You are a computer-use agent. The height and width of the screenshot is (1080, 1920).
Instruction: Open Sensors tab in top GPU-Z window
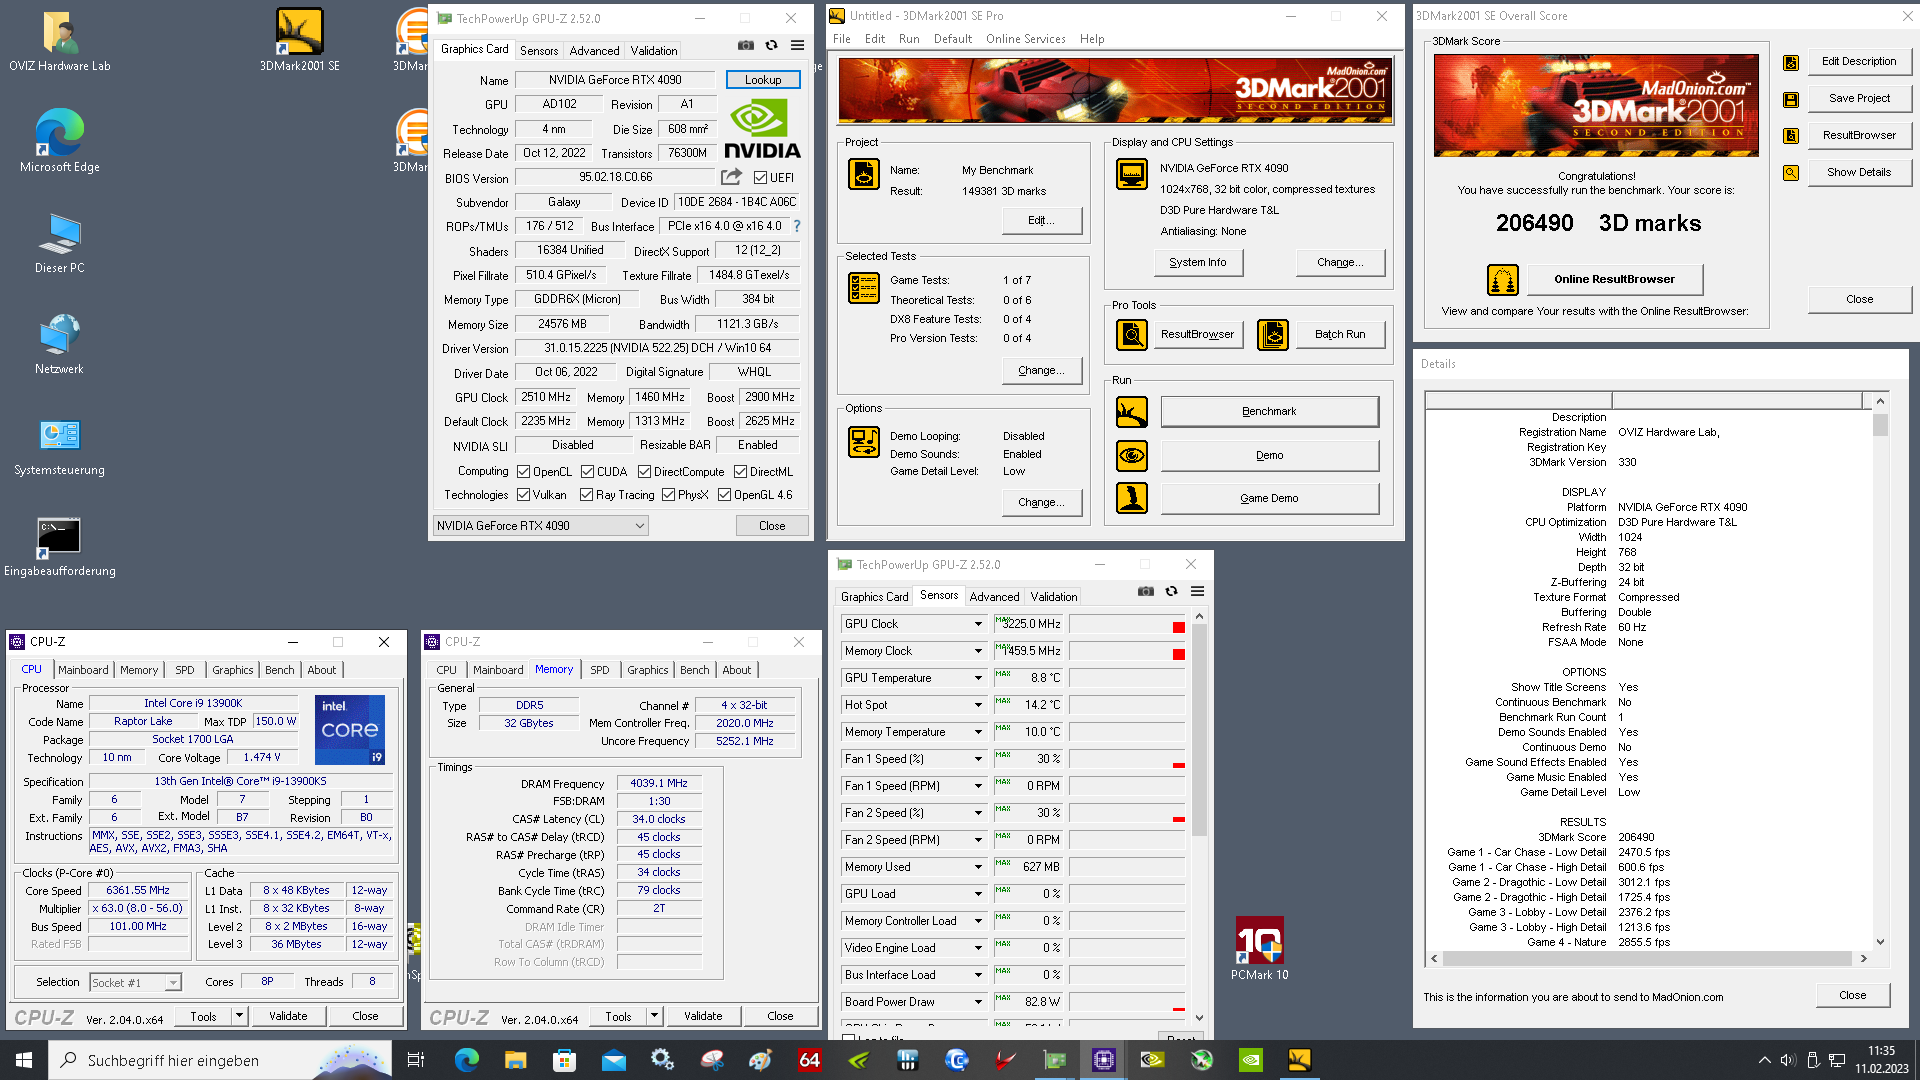pos(539,51)
